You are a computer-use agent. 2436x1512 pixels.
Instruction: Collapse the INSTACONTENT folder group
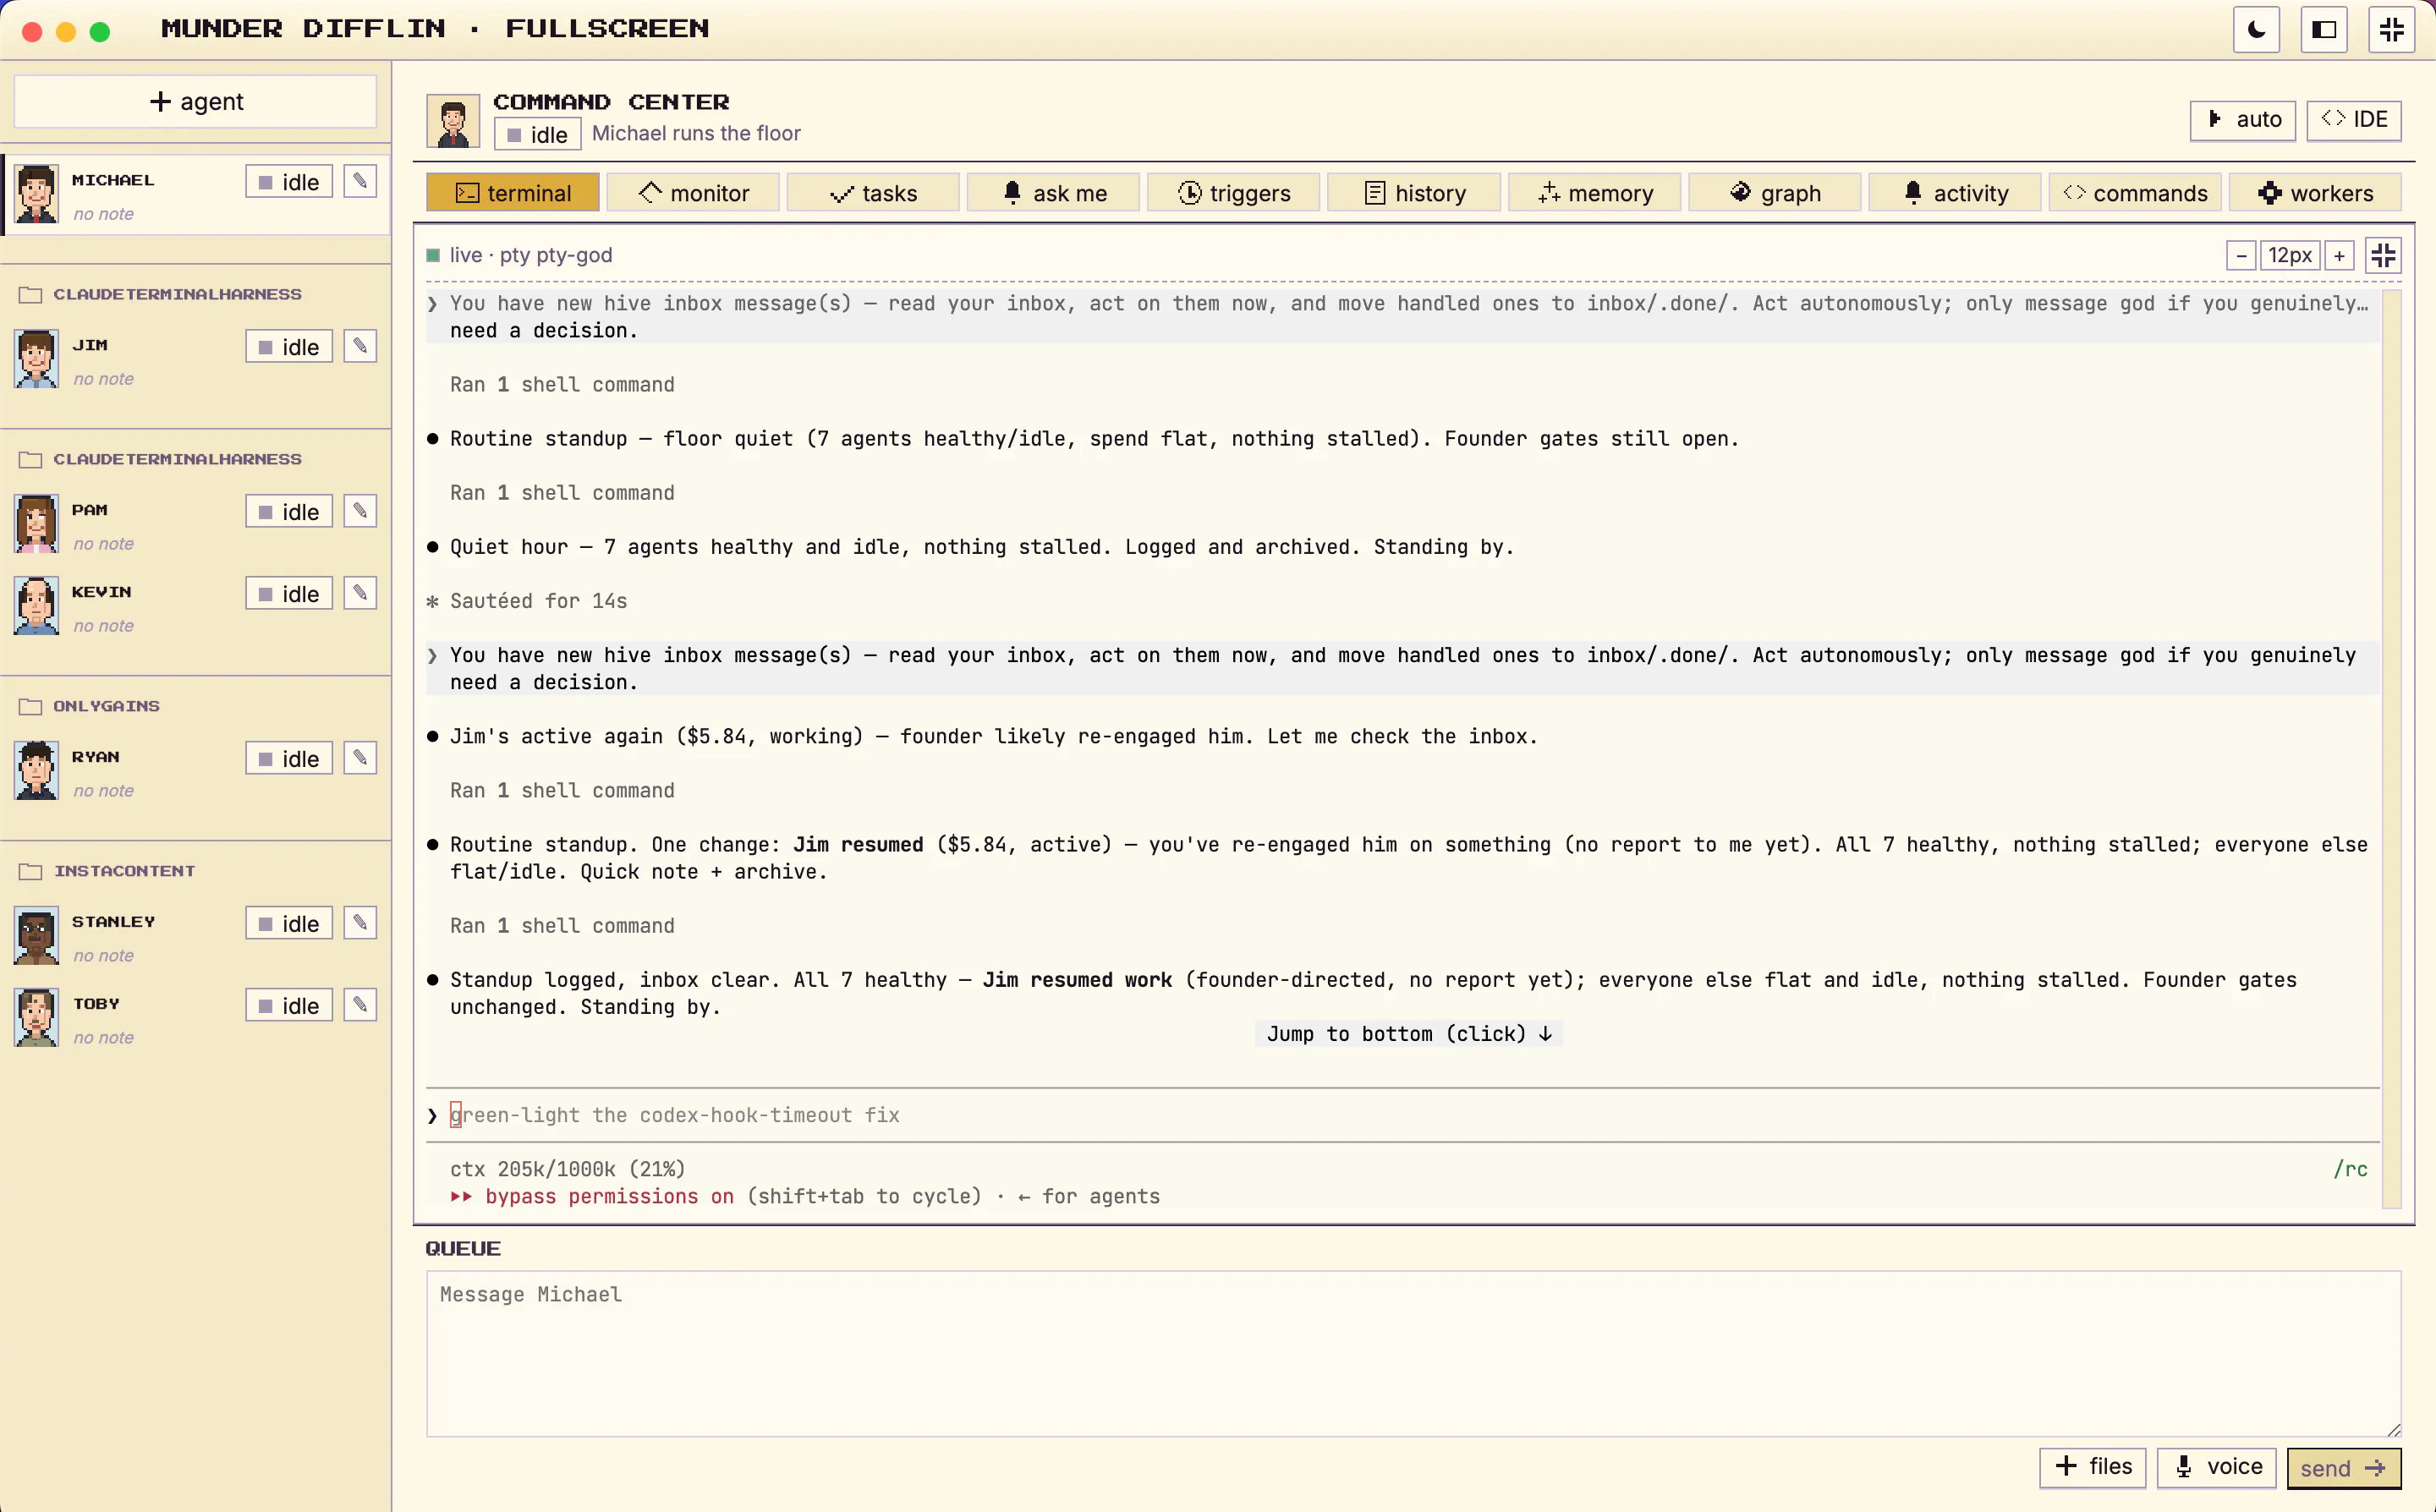click(107, 871)
